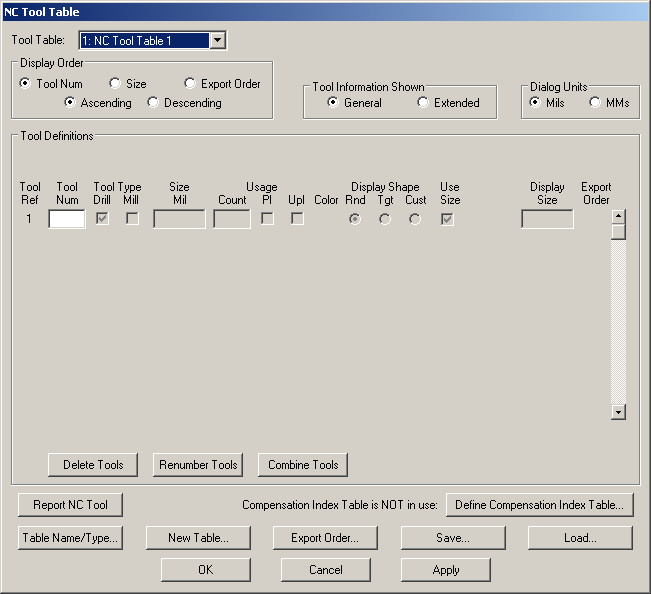This screenshot has width=651, height=594.
Task: Toggle the Mill tool type checkbox
Action: point(132,218)
